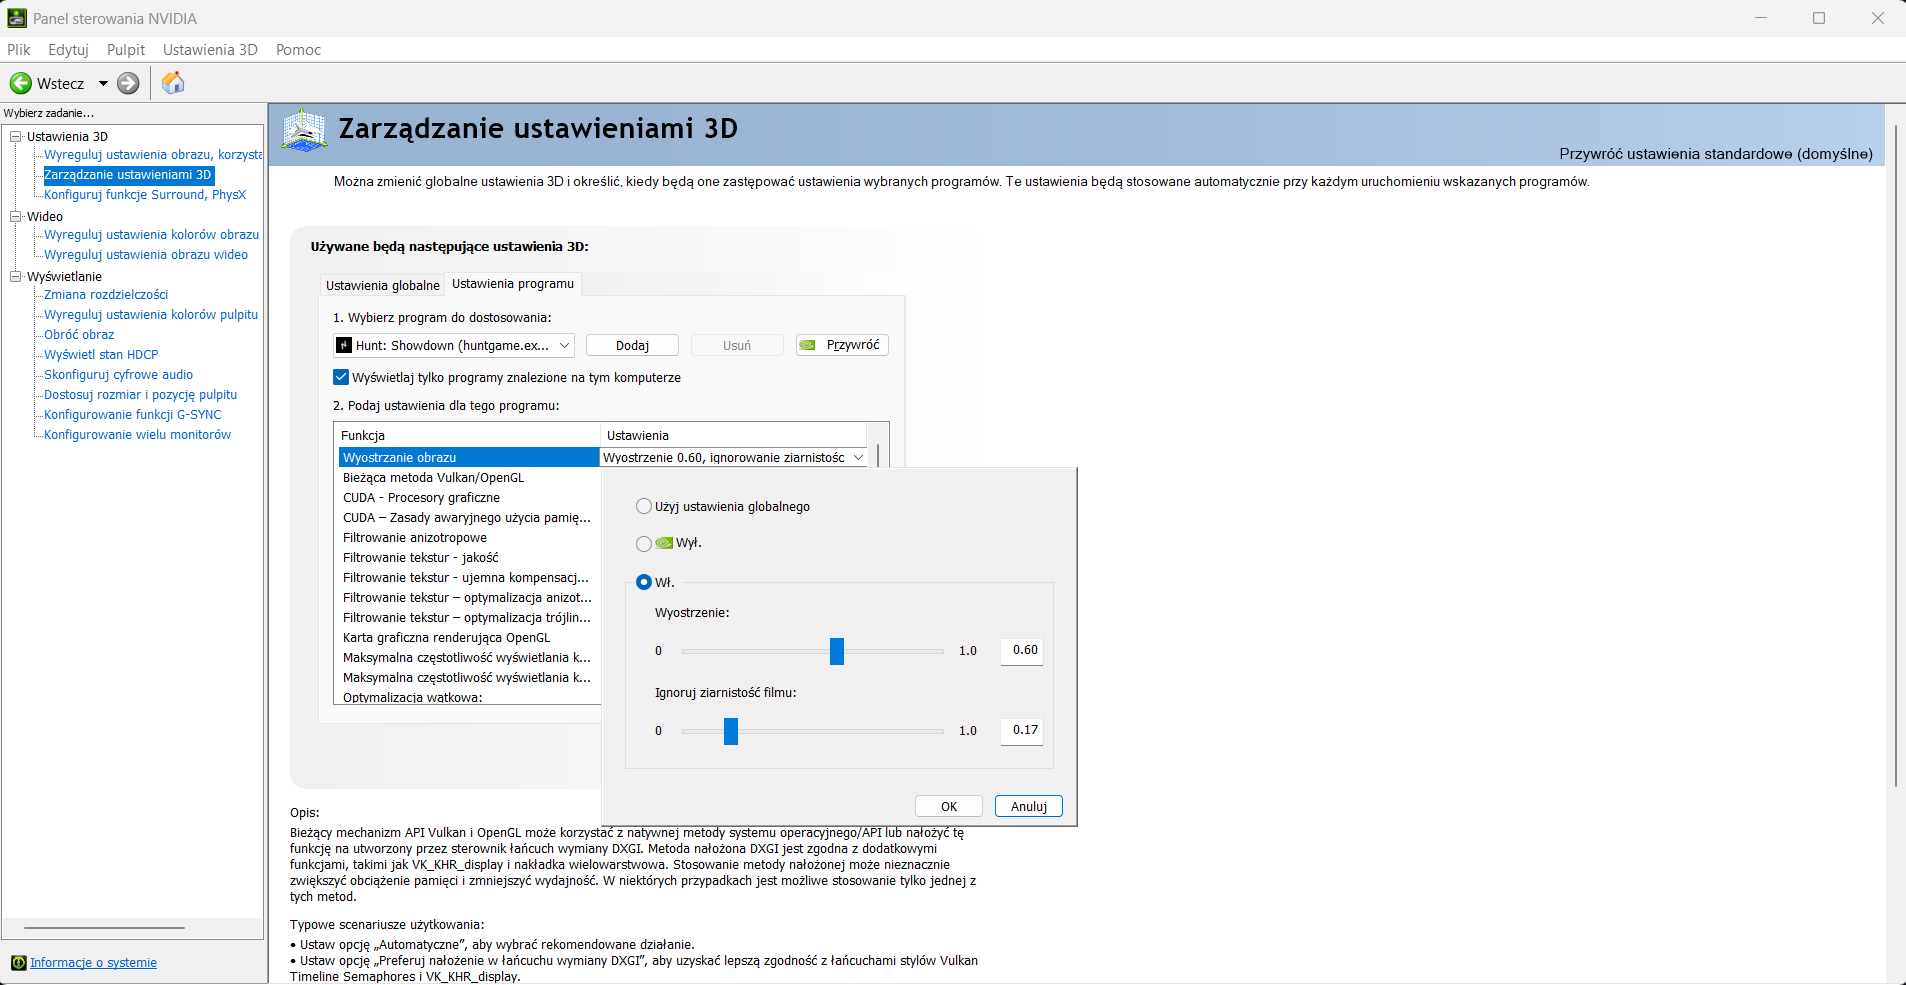The image size is (1906, 985).
Task: Click the Przywróć button
Action: click(x=842, y=345)
